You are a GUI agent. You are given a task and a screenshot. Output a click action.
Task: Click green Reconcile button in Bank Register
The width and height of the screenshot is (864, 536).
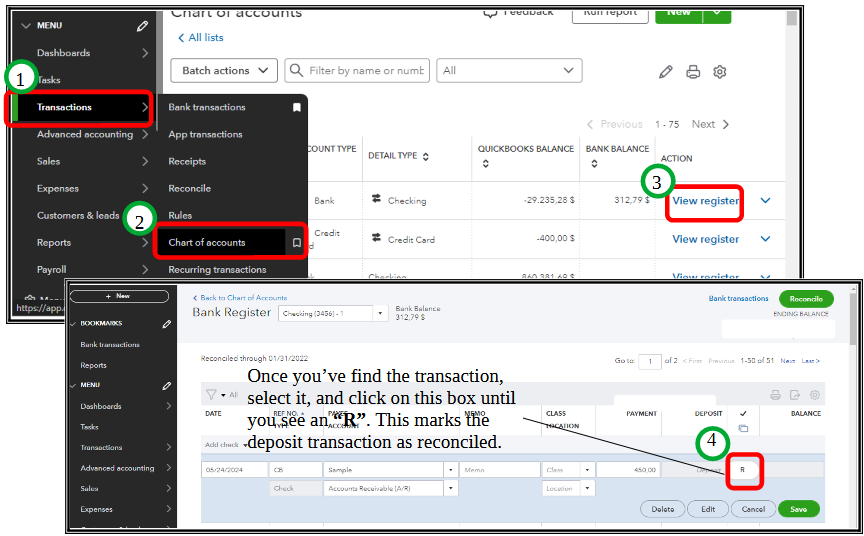click(806, 299)
